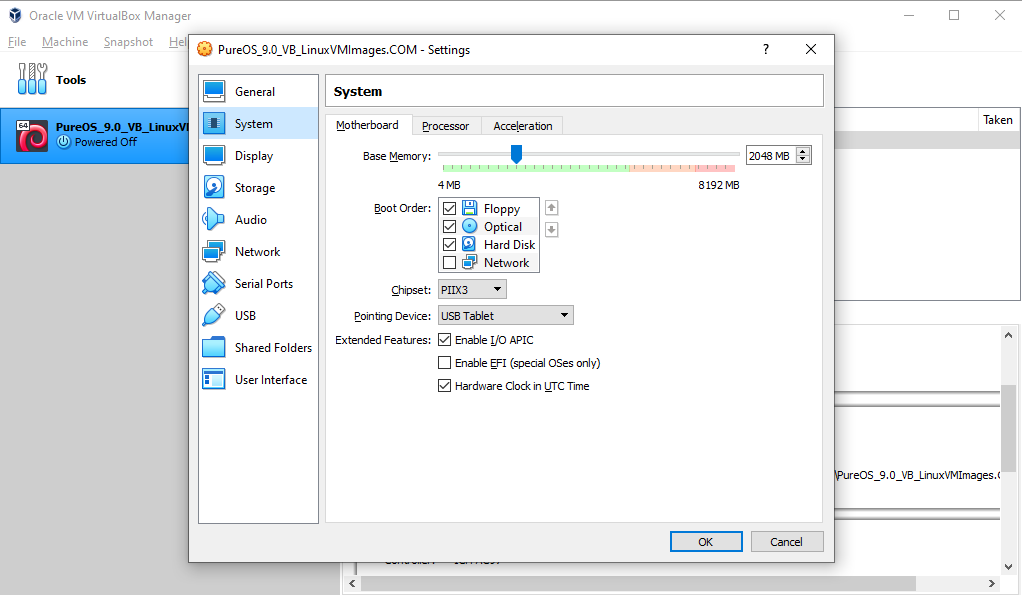This screenshot has width=1022, height=595.
Task: Click the Base Memory slider handle
Action: [516, 154]
